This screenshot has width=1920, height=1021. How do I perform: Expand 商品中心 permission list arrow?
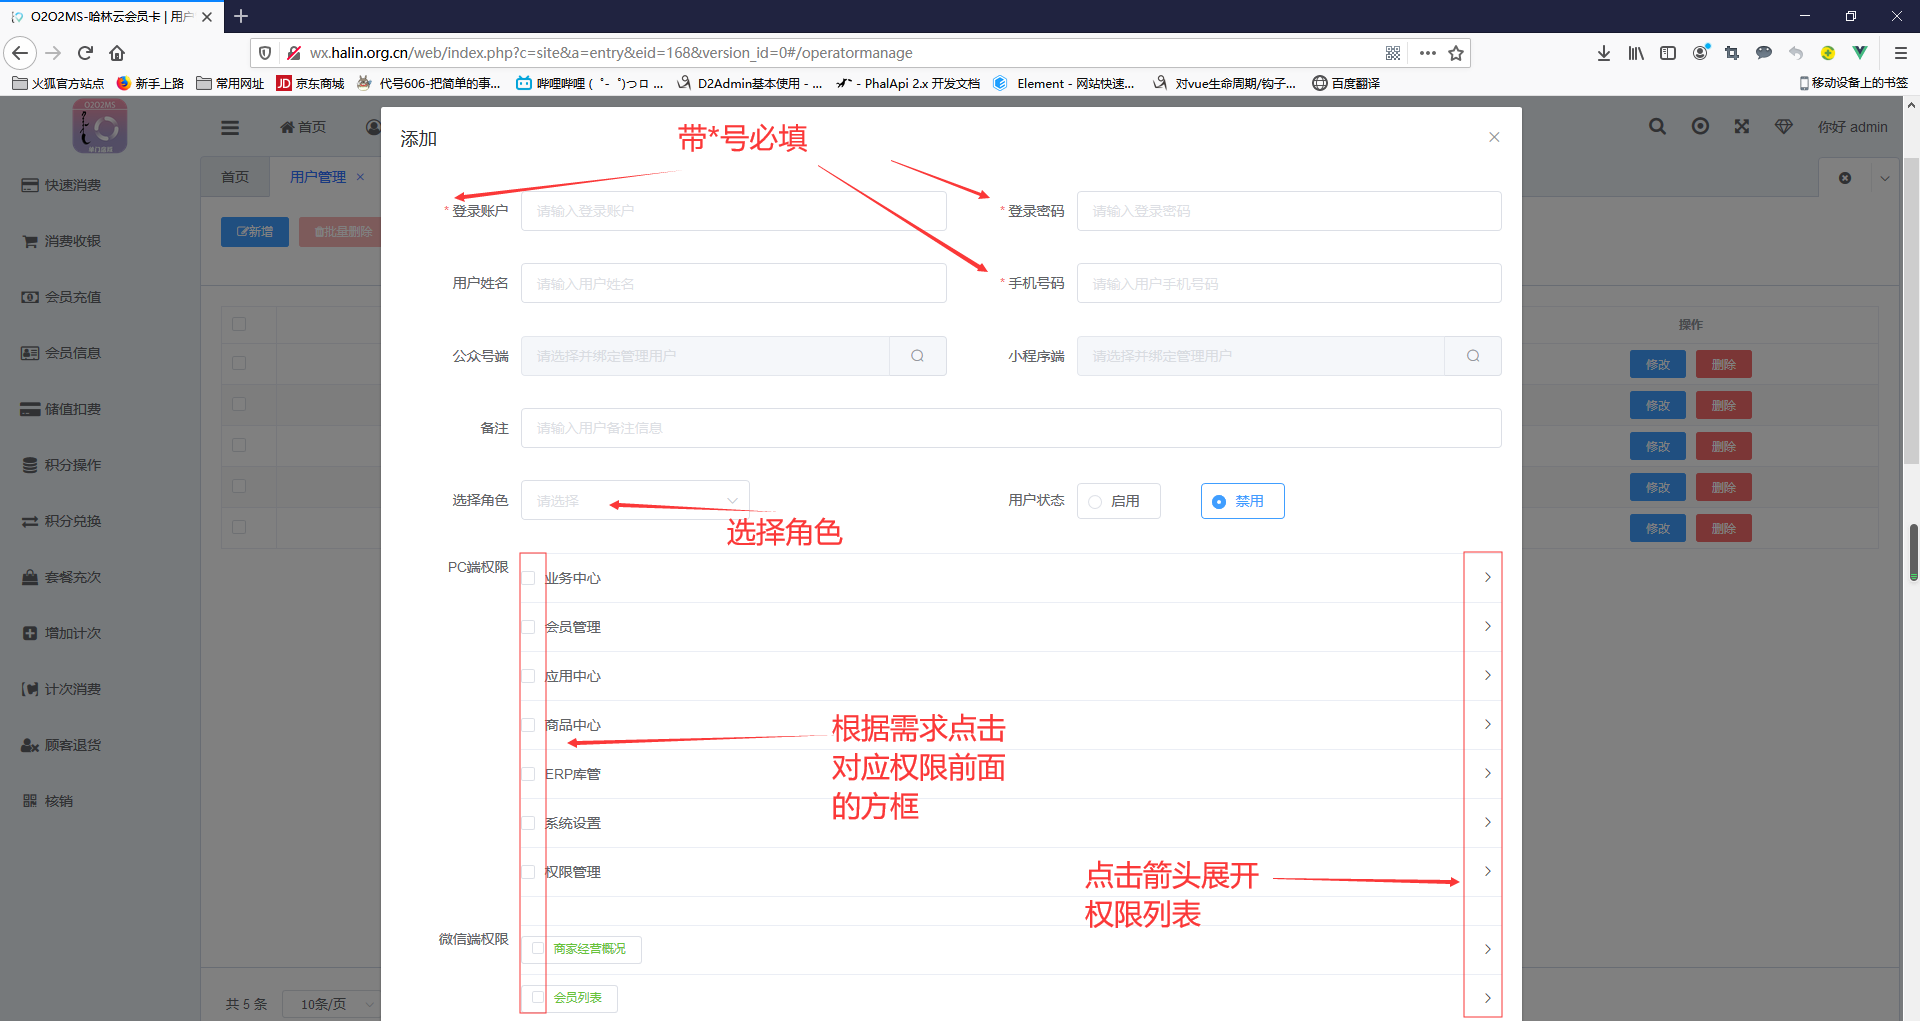point(1488,724)
